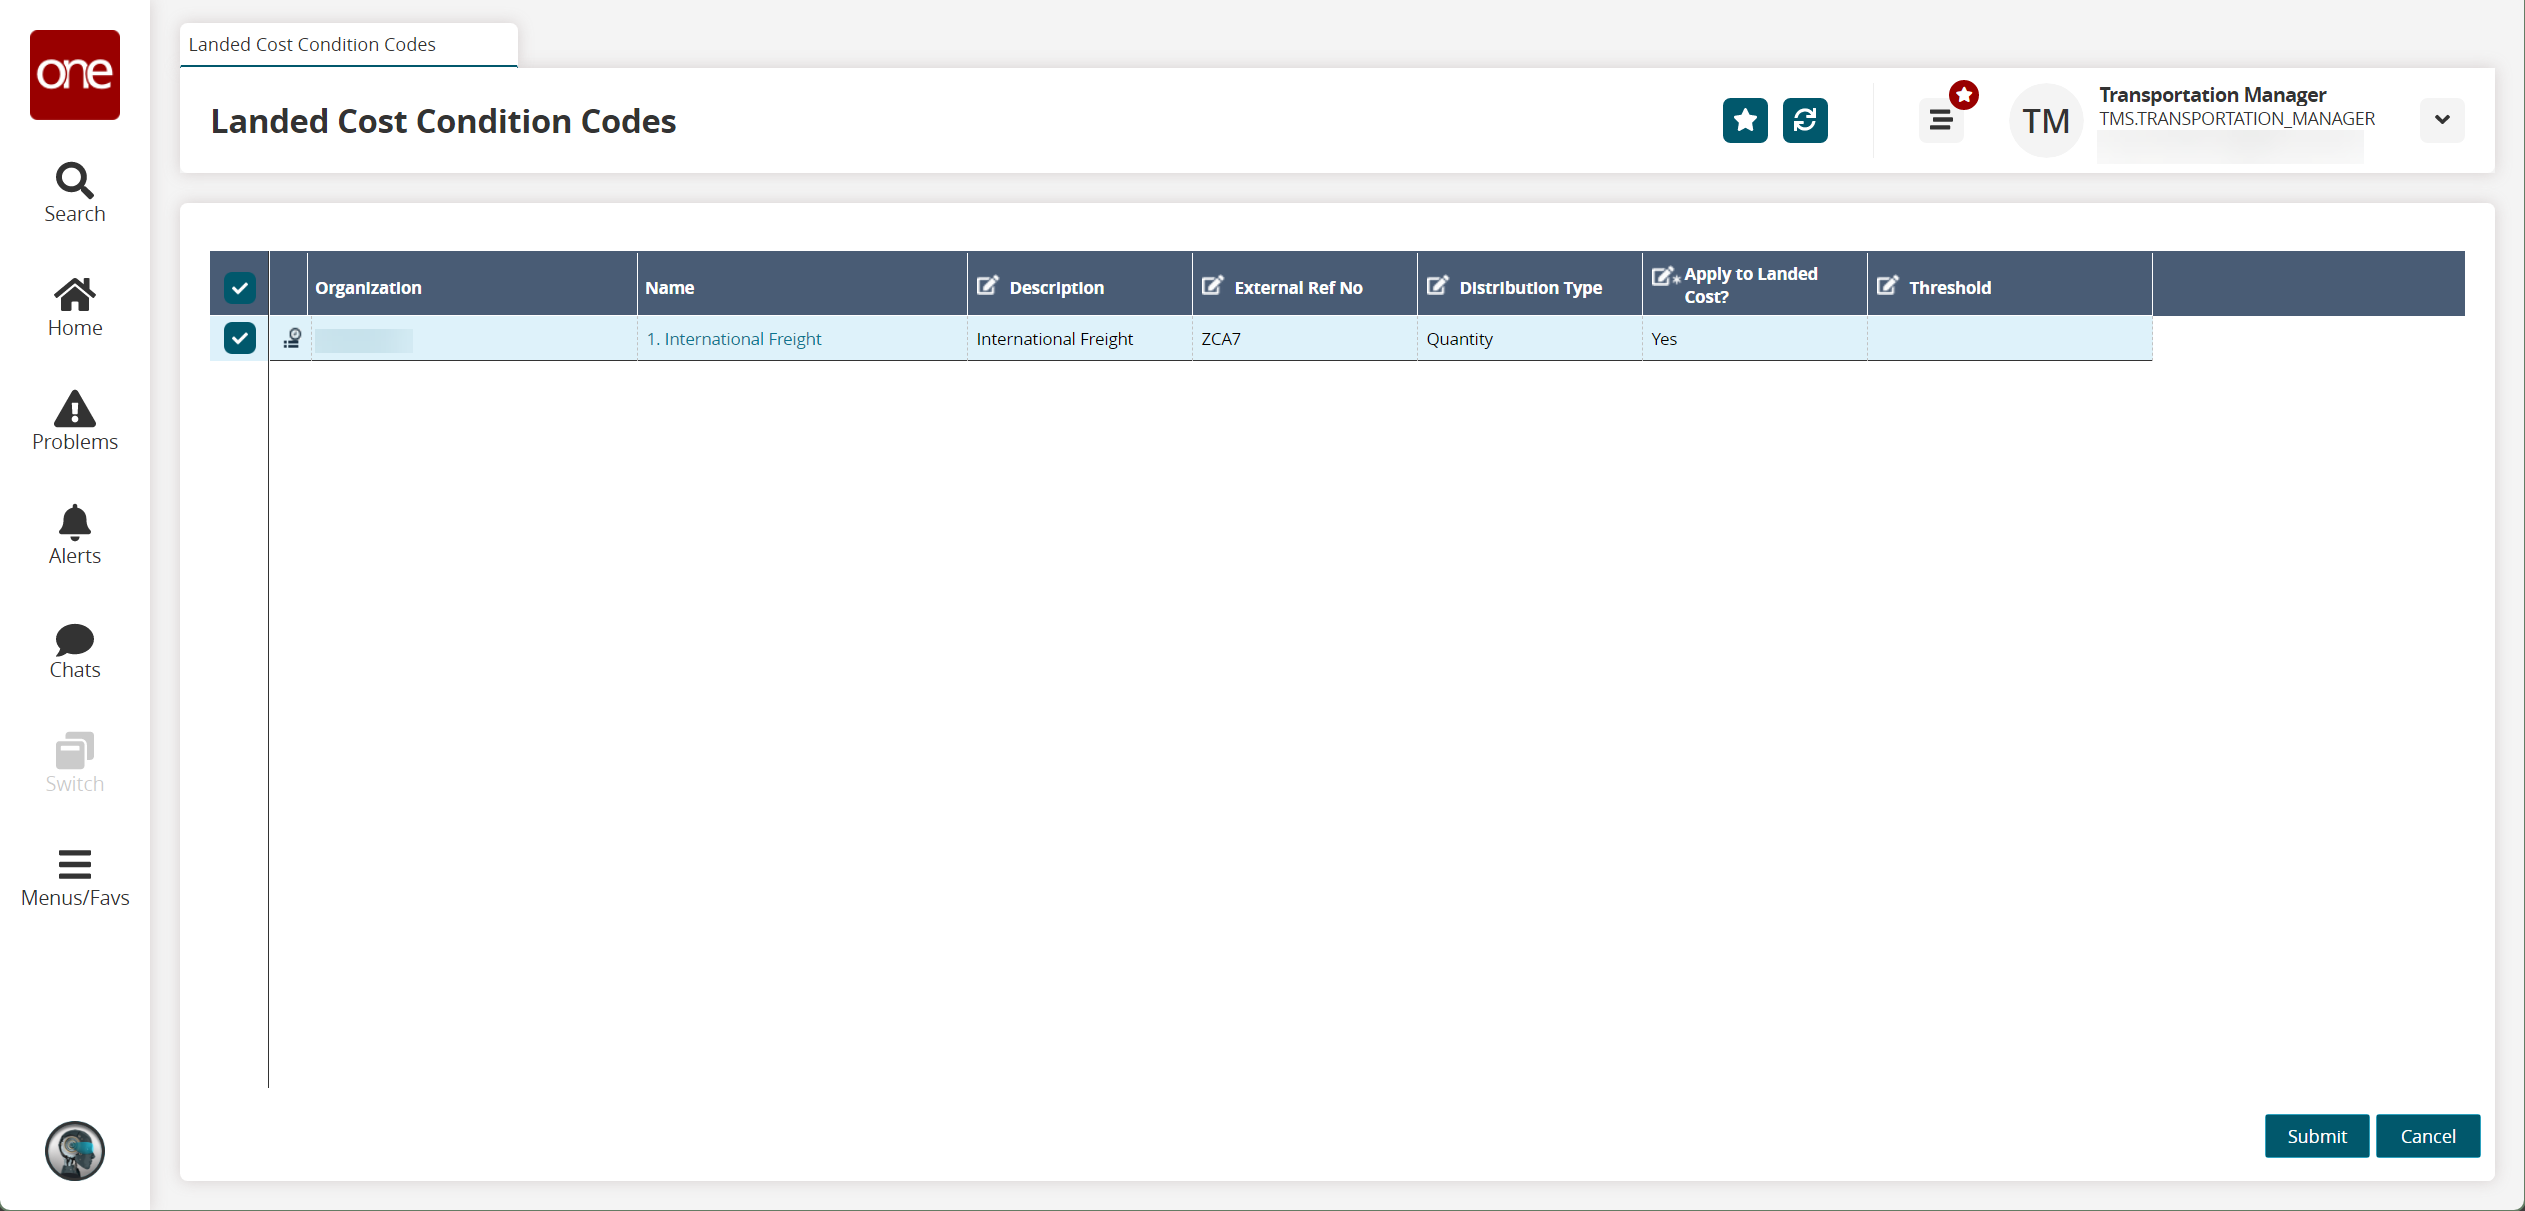Screen dimensions: 2525x1211
Task: Toggle the International Freight row checkbox
Action: pos(240,338)
